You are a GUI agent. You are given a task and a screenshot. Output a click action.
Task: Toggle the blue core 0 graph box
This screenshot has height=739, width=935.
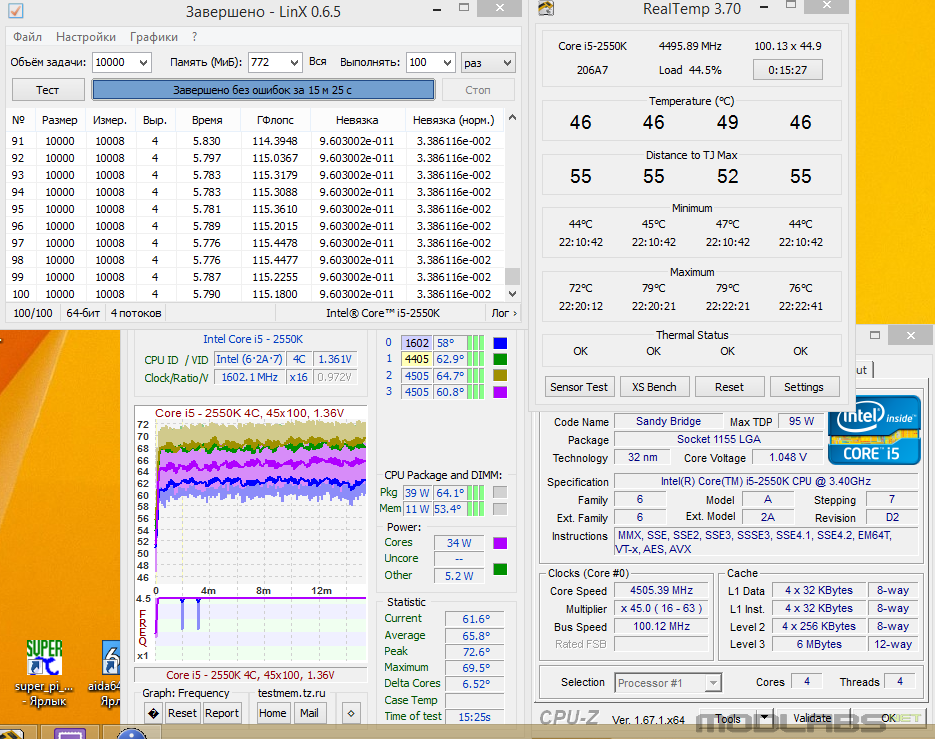click(x=500, y=343)
